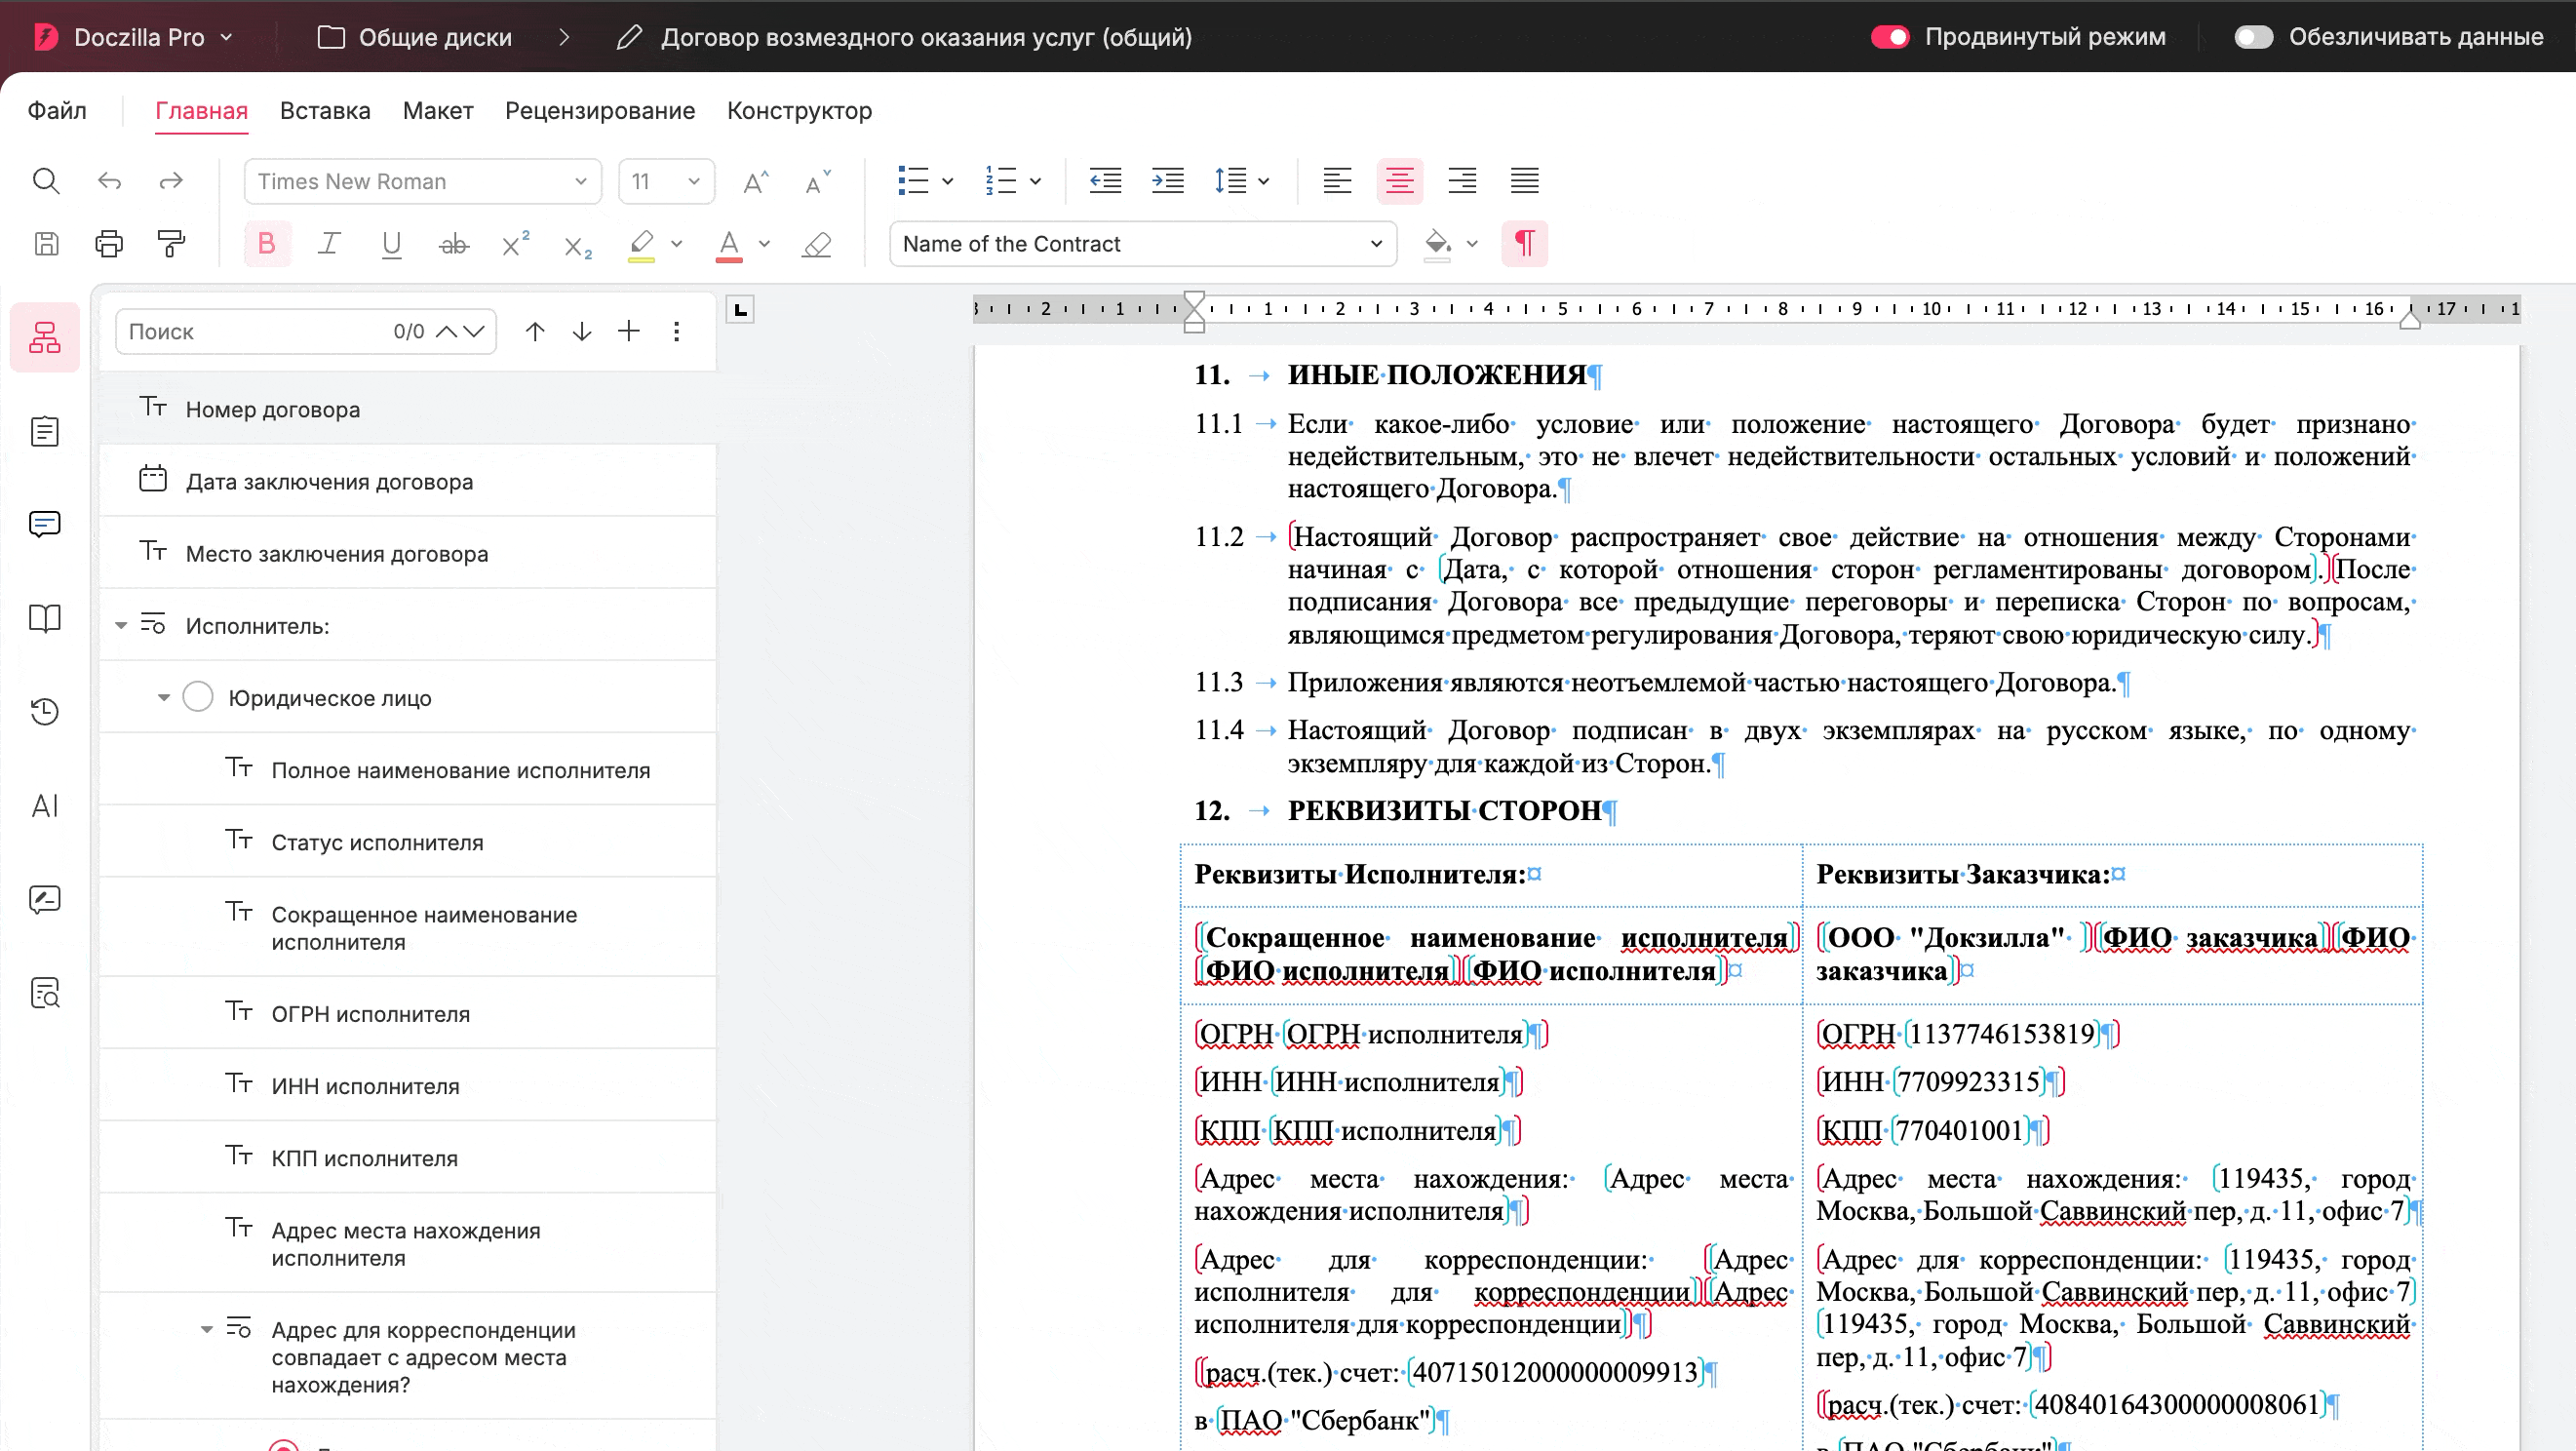The width and height of the screenshot is (2576, 1451).
Task: Open the search magnifier tool
Action: tap(46, 181)
